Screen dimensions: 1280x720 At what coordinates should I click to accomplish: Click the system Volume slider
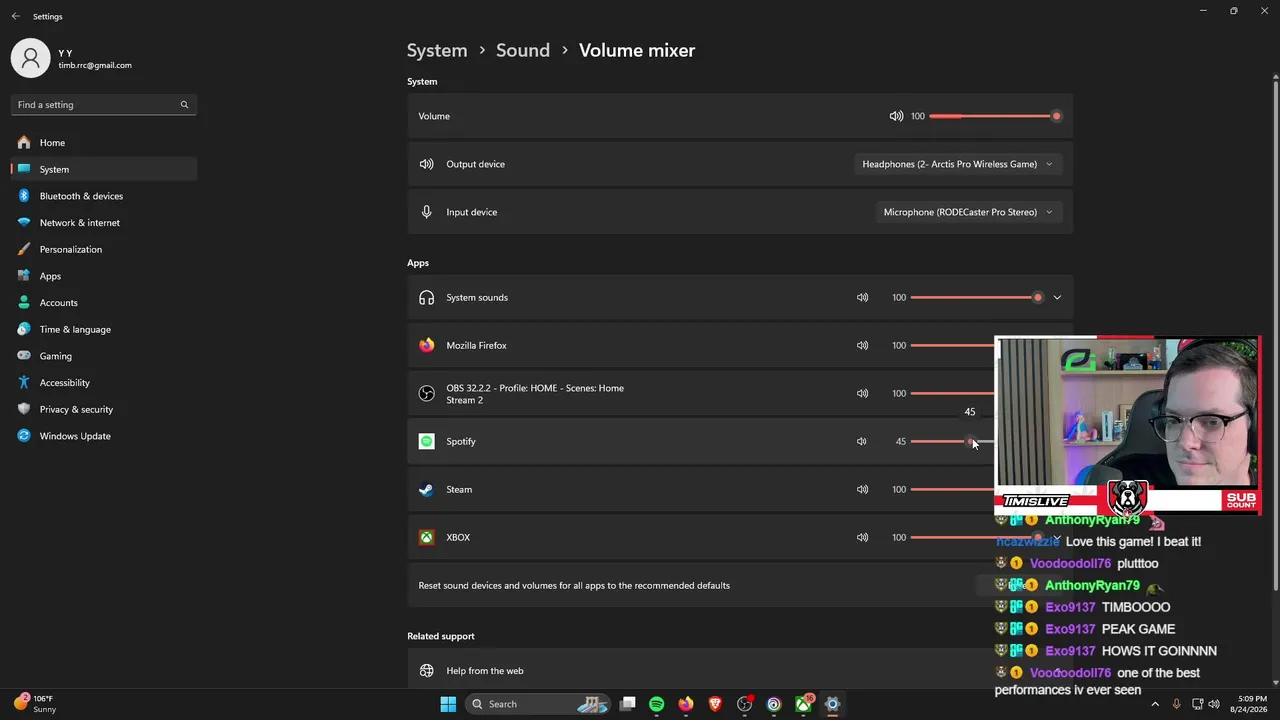993,116
